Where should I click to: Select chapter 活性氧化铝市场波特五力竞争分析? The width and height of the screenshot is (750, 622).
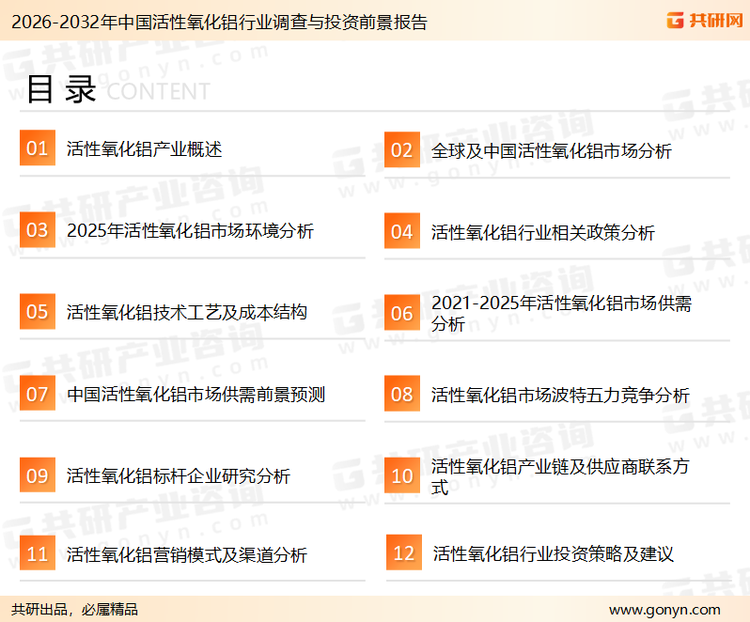pos(560,395)
